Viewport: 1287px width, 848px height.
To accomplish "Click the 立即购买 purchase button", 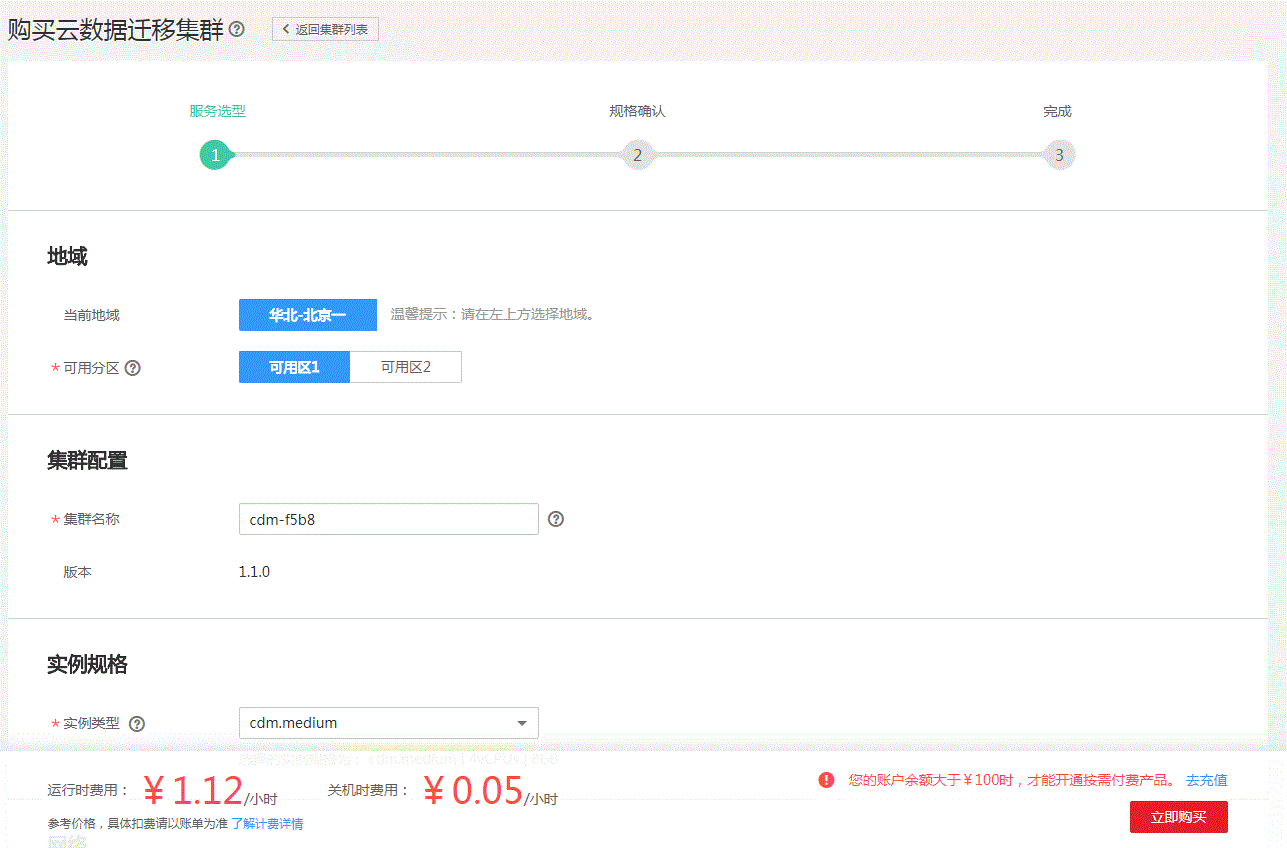I will point(1178,816).
